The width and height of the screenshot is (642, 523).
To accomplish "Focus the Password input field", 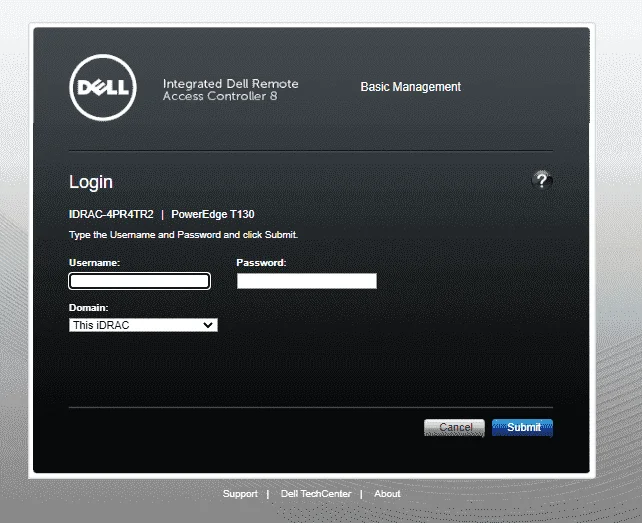I will (307, 281).
